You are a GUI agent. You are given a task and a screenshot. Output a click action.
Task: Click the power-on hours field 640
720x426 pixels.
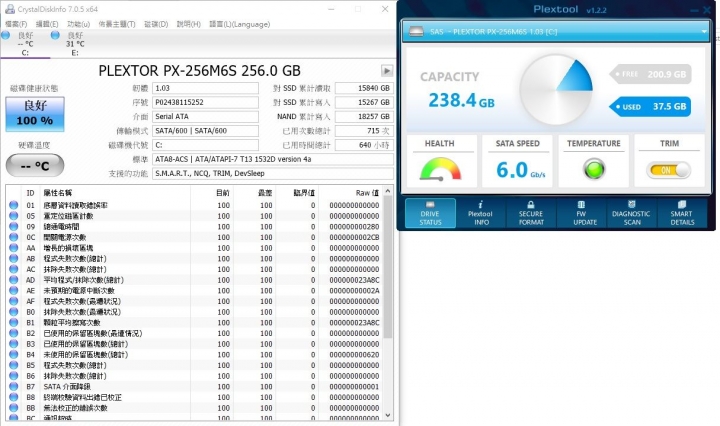[364, 145]
